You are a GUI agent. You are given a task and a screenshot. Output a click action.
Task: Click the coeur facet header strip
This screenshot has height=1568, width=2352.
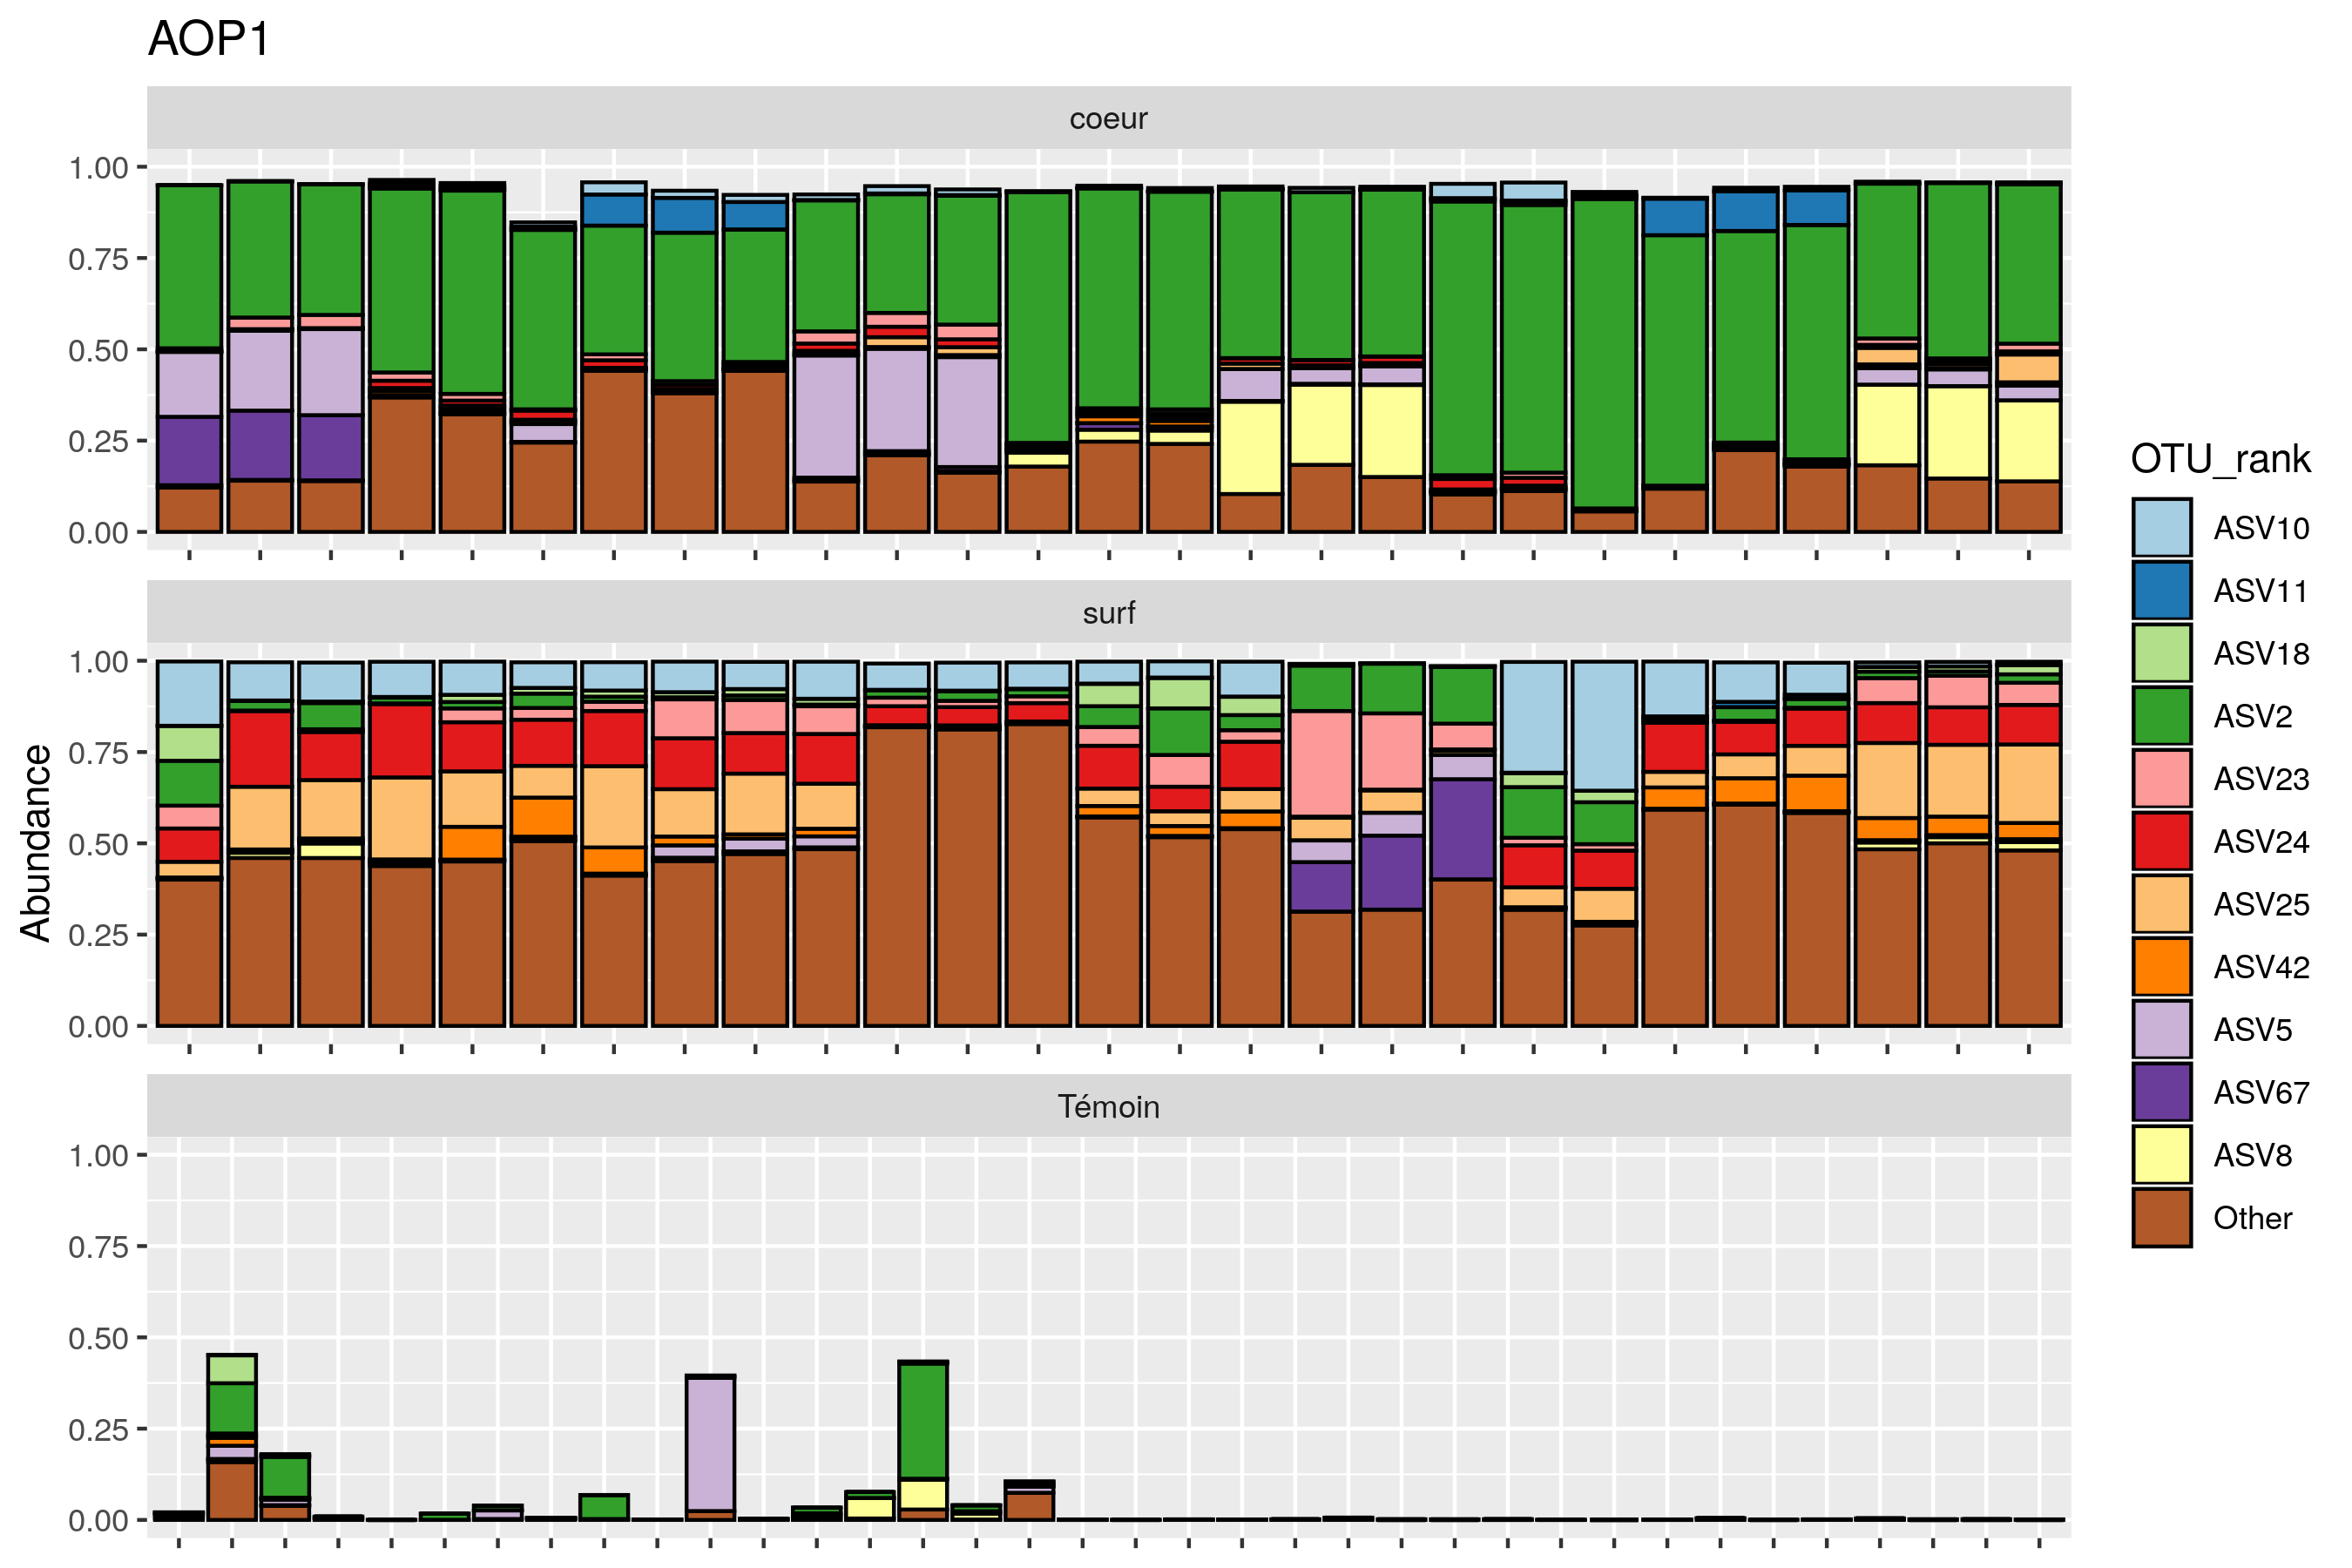tap(1108, 118)
